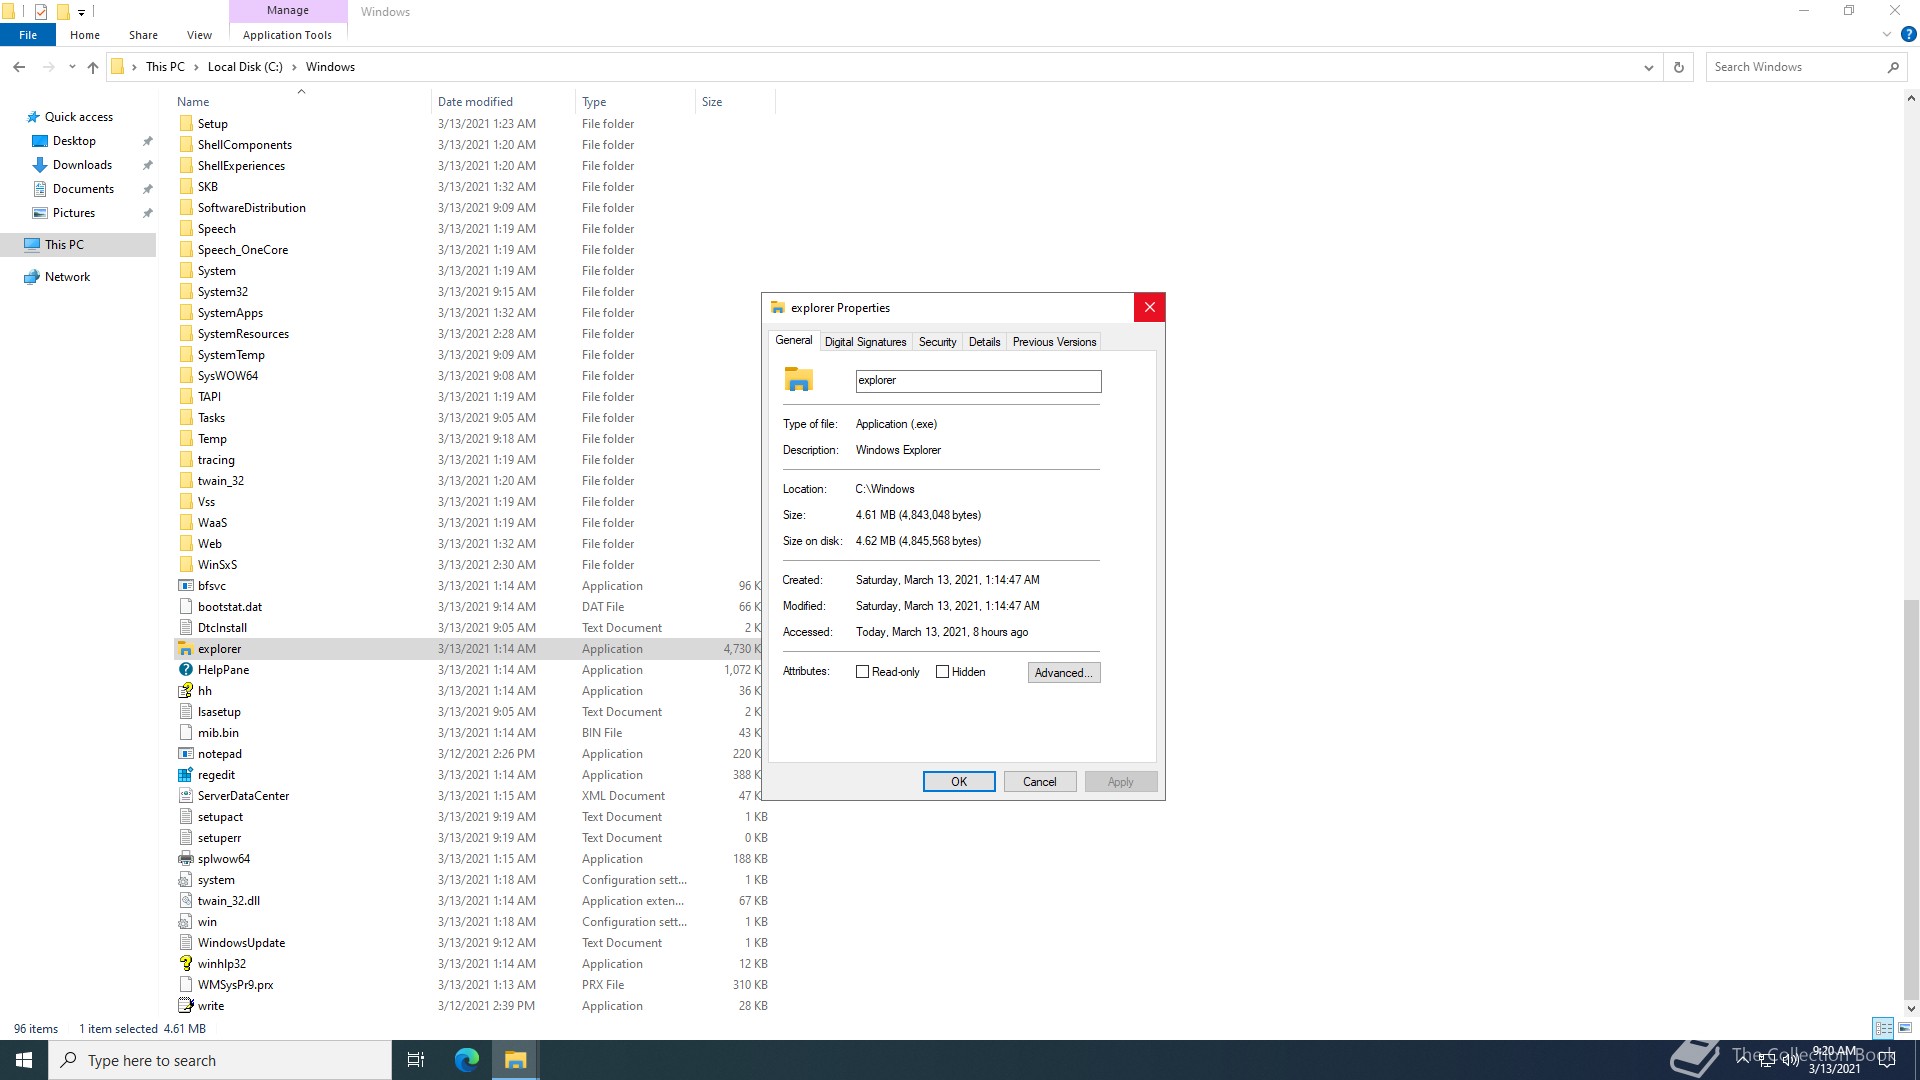Sort by Date modified column header
1920x1080 pixels.
point(503,102)
